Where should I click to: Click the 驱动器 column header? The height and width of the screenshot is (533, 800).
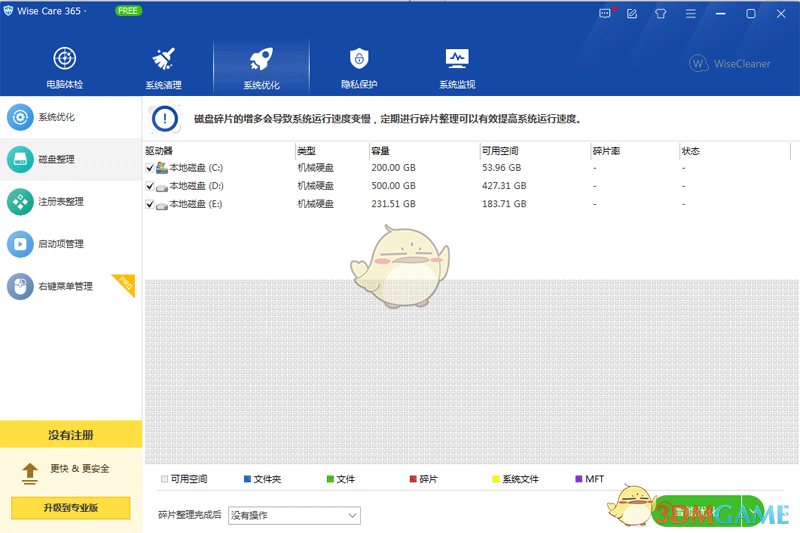point(159,151)
